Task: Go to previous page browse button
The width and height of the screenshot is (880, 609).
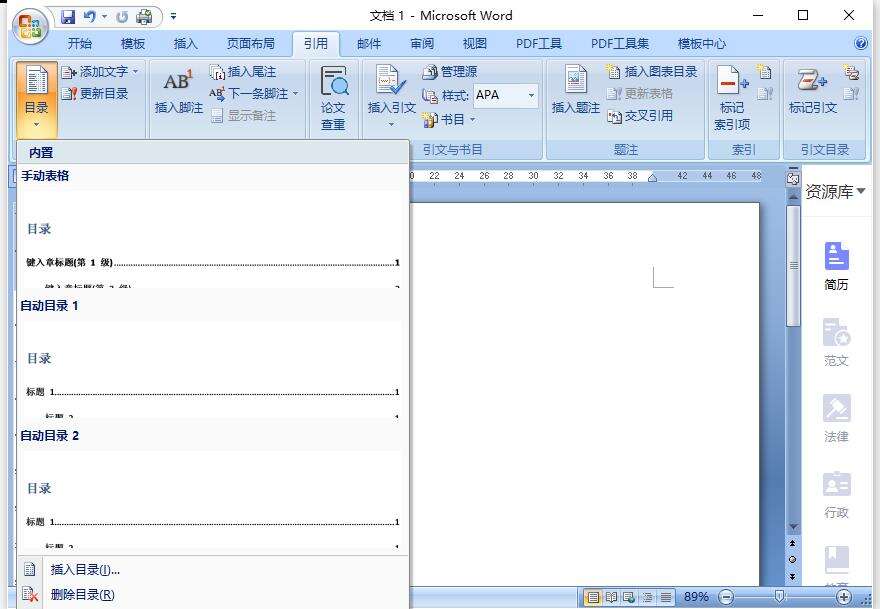Action: (792, 543)
